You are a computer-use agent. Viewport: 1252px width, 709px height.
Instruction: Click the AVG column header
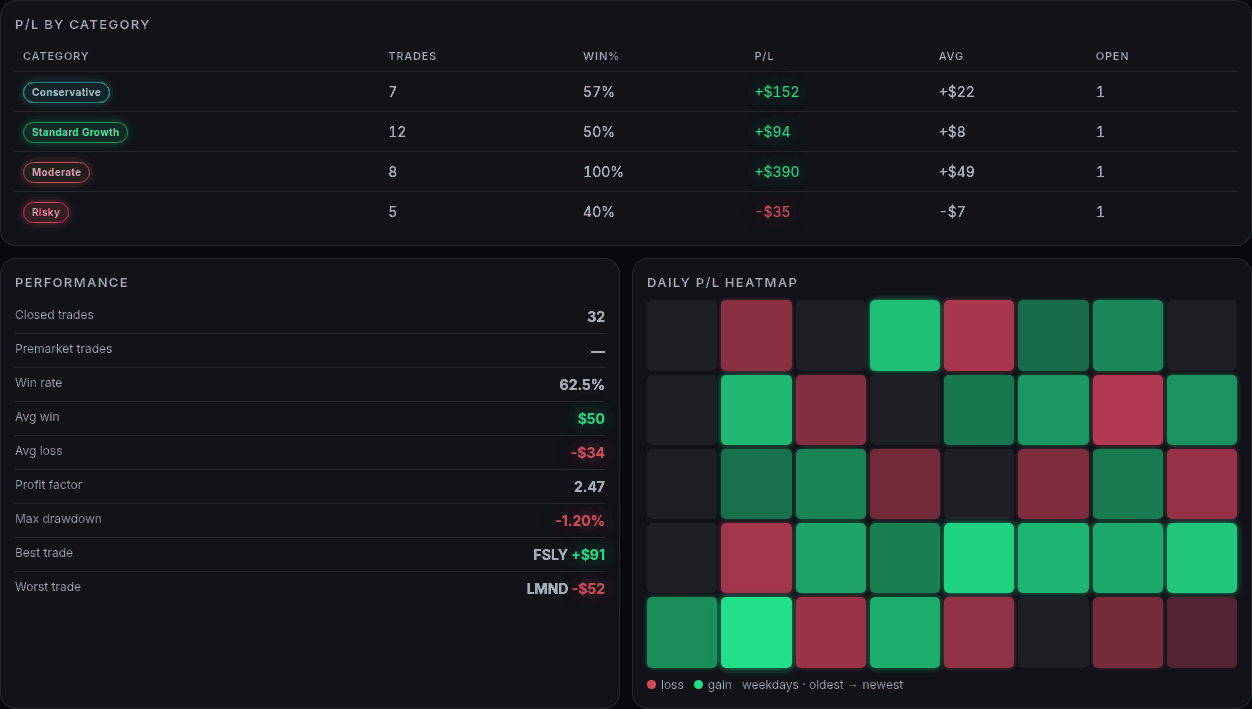pos(951,56)
